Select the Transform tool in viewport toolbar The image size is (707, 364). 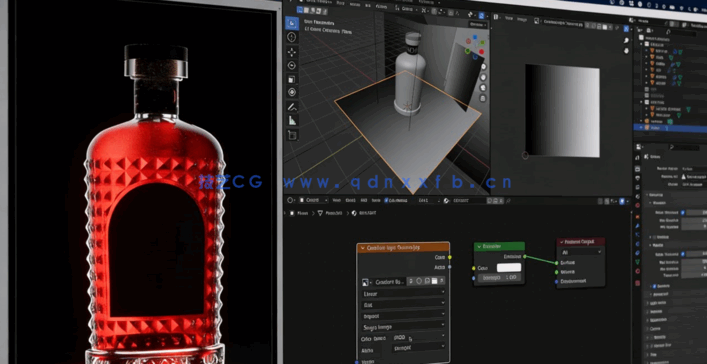292,92
